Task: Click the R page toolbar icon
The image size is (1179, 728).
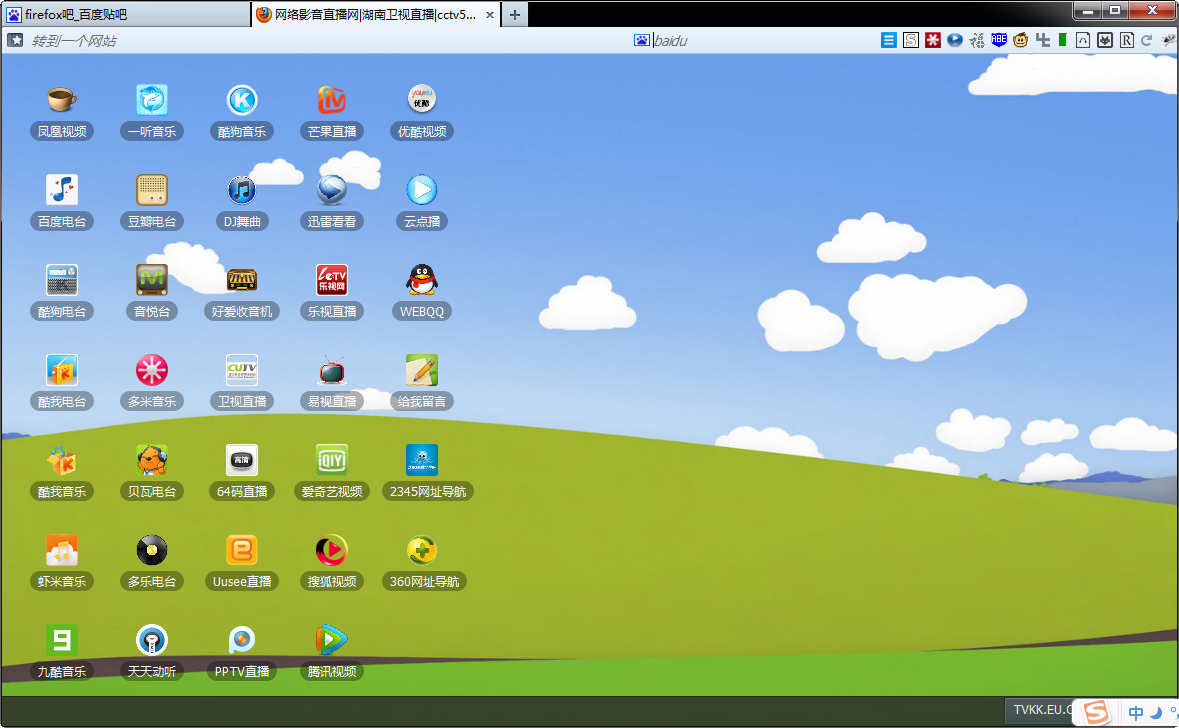Action: [x=1126, y=40]
